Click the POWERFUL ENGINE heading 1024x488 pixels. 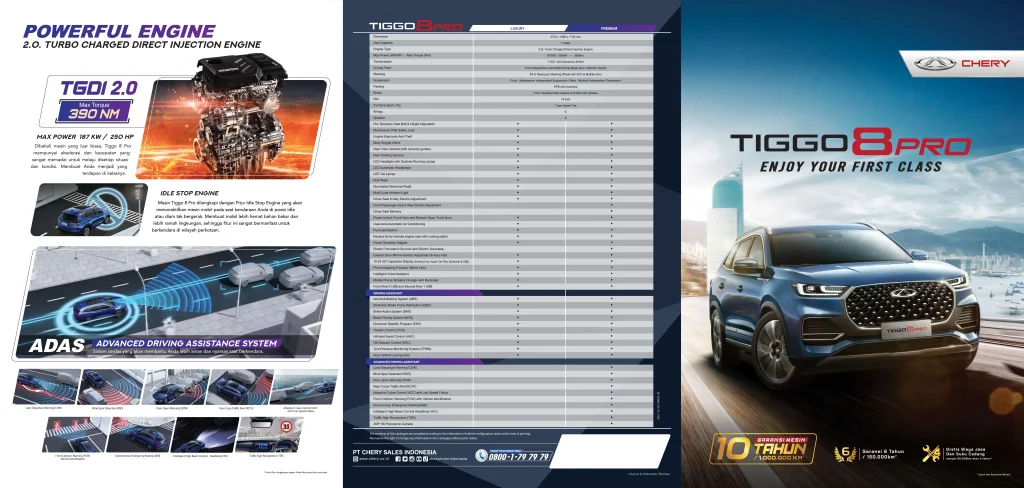coord(119,31)
